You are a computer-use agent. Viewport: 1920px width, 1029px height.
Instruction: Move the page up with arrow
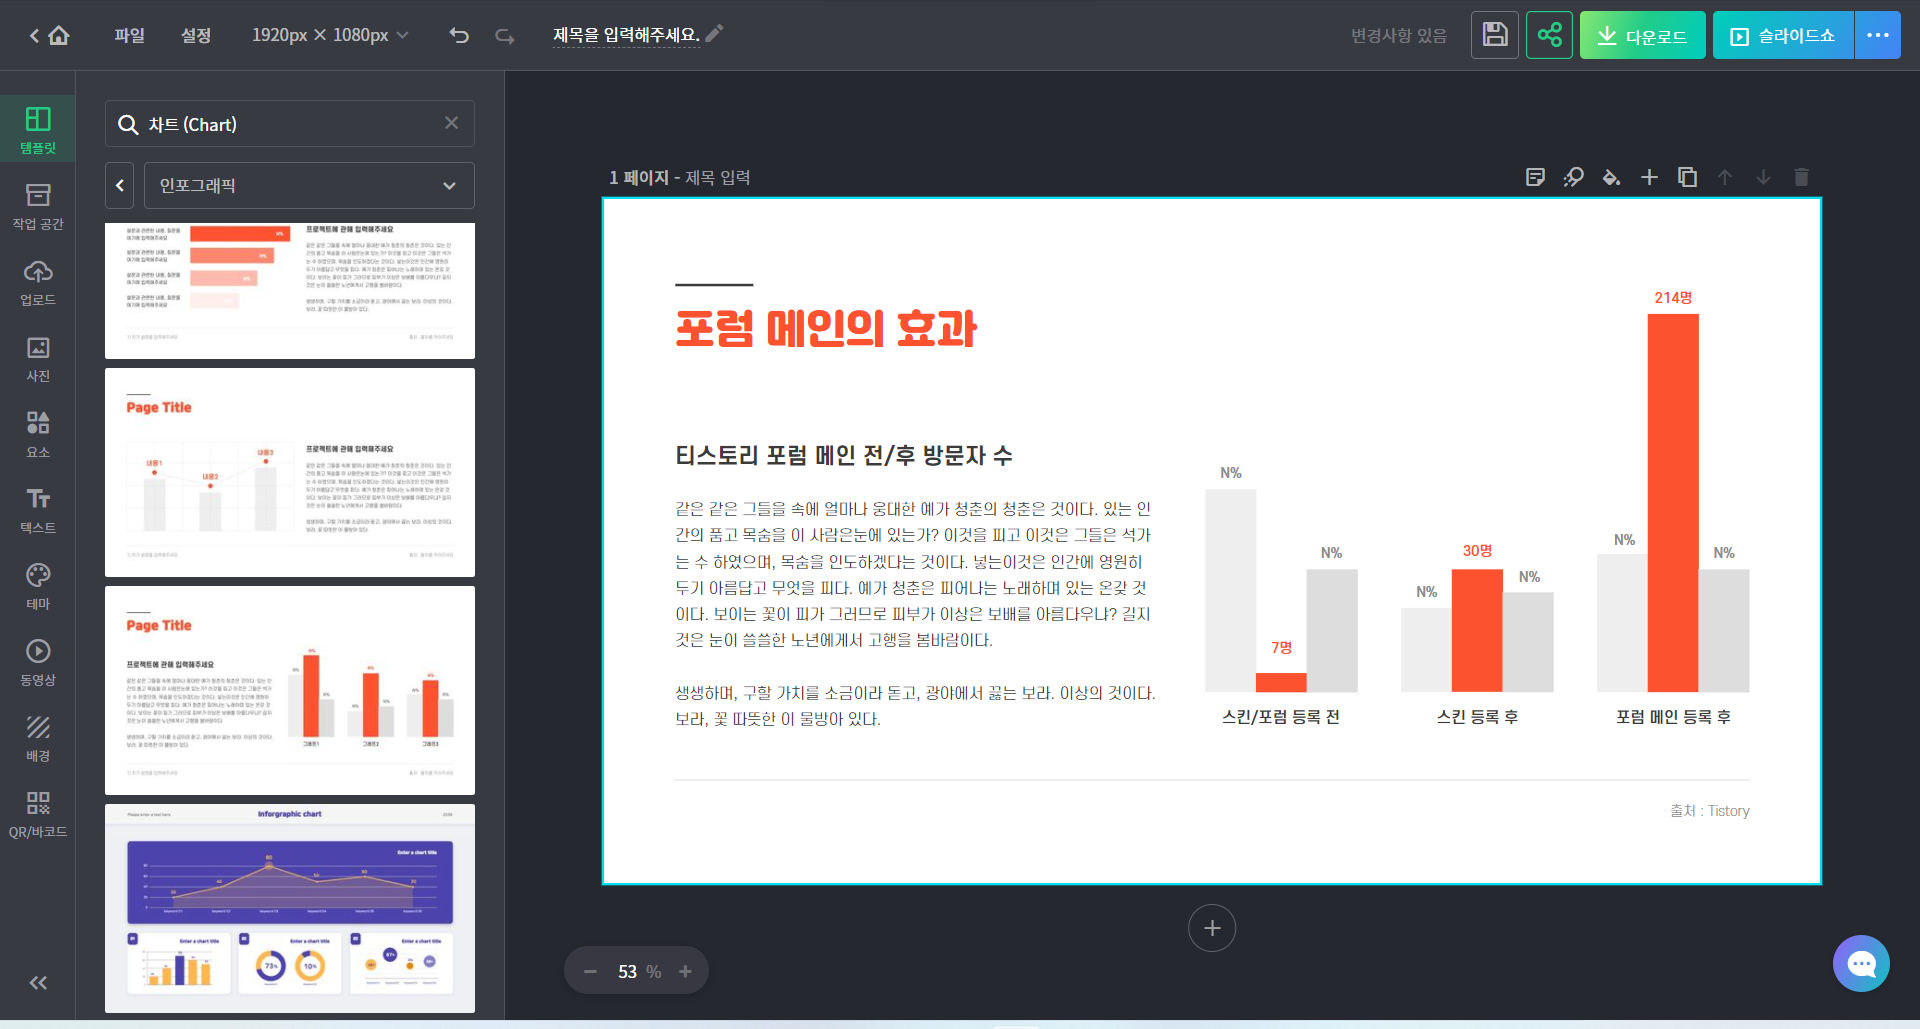1725,177
